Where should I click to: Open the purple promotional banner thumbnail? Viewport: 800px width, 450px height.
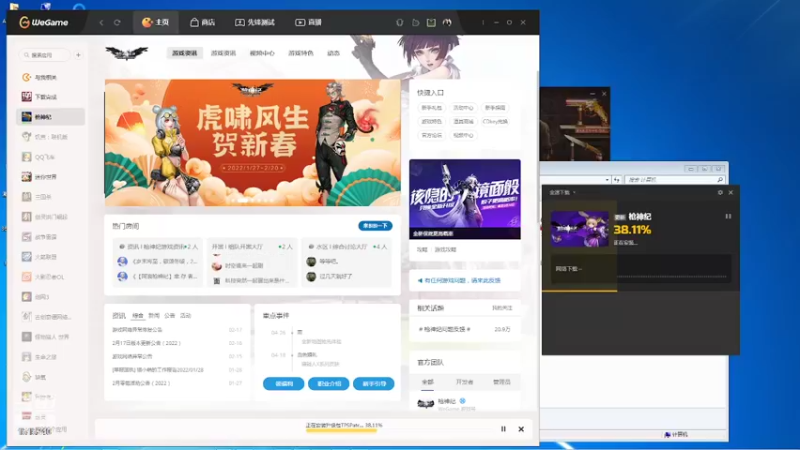(x=465, y=199)
